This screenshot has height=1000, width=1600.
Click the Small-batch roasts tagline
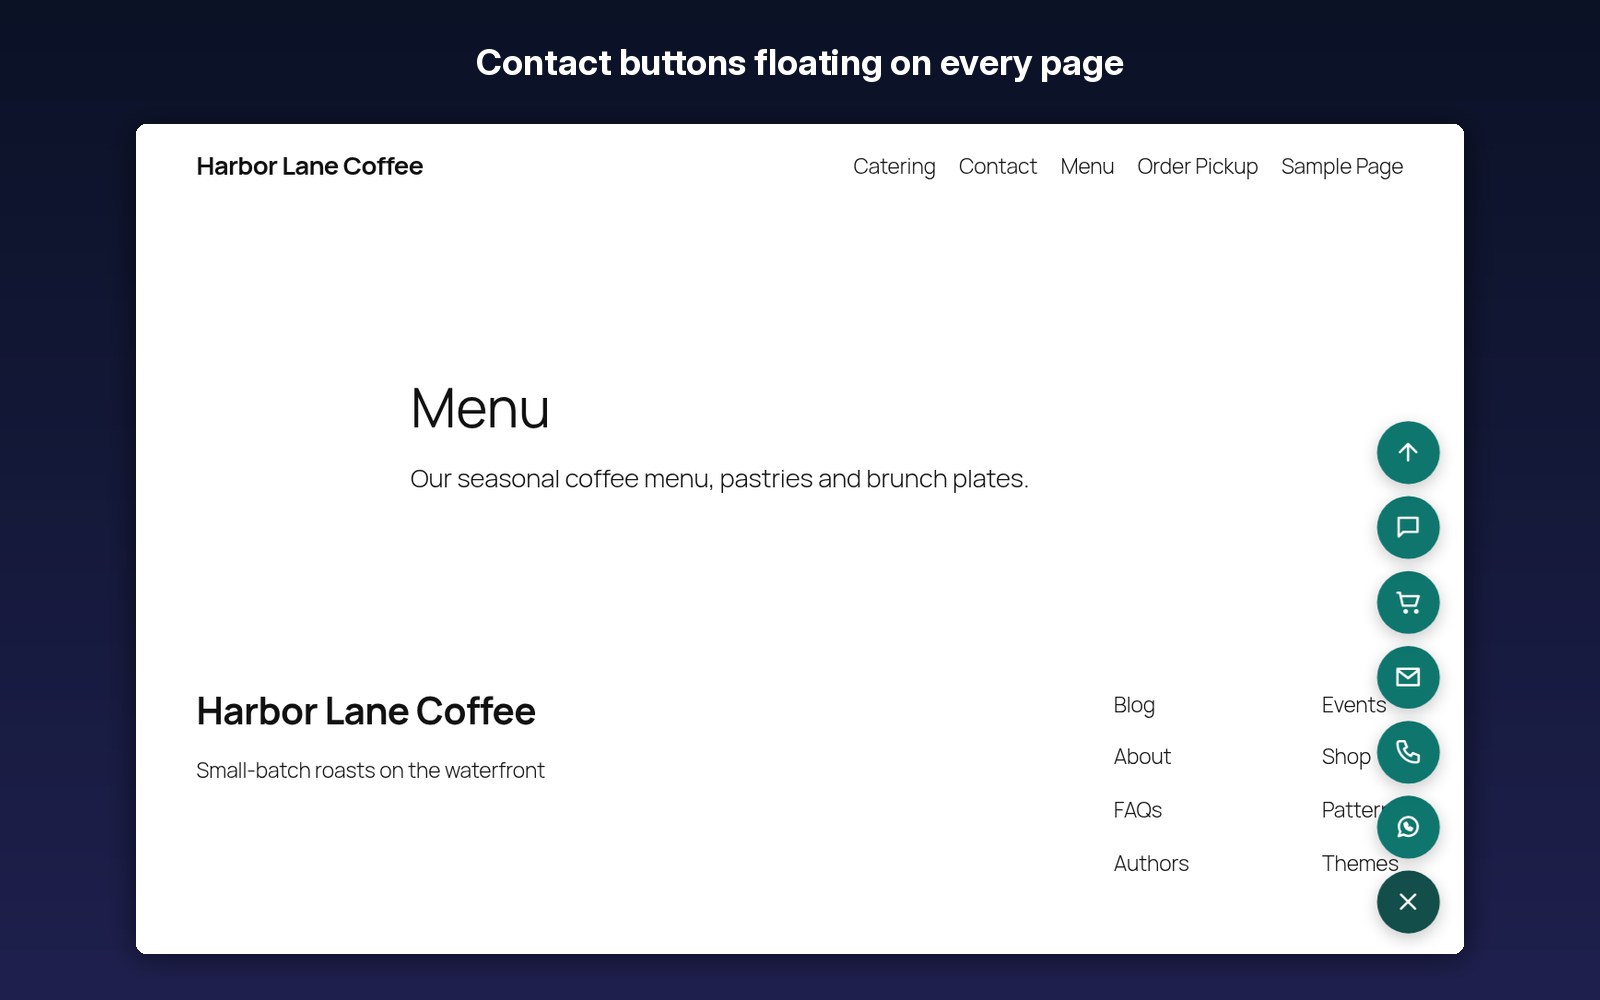370,771
